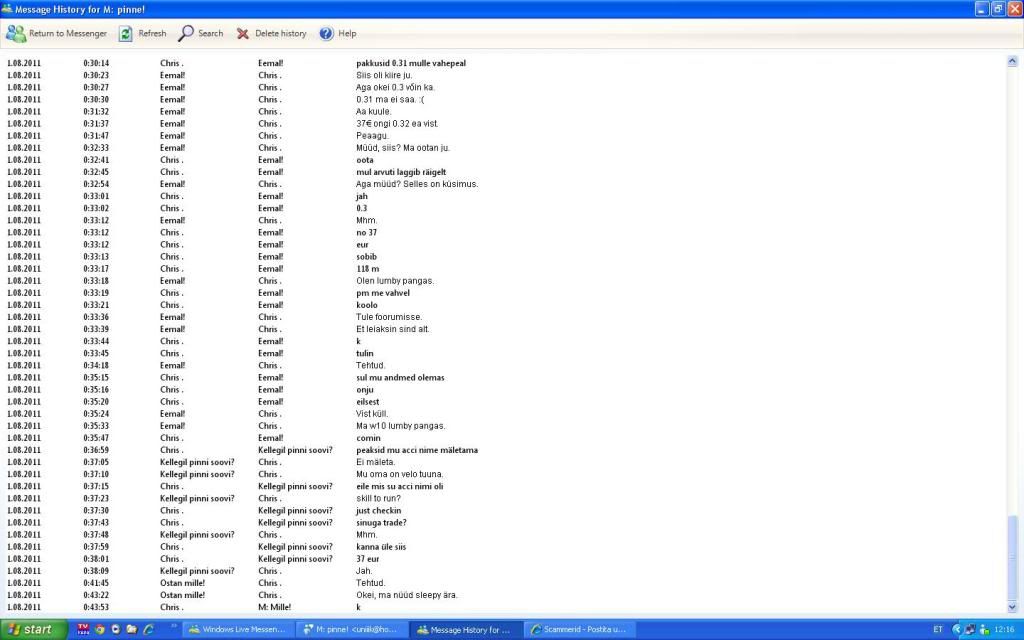
Task: Click the Return to Messenger people icon
Action: [16, 33]
